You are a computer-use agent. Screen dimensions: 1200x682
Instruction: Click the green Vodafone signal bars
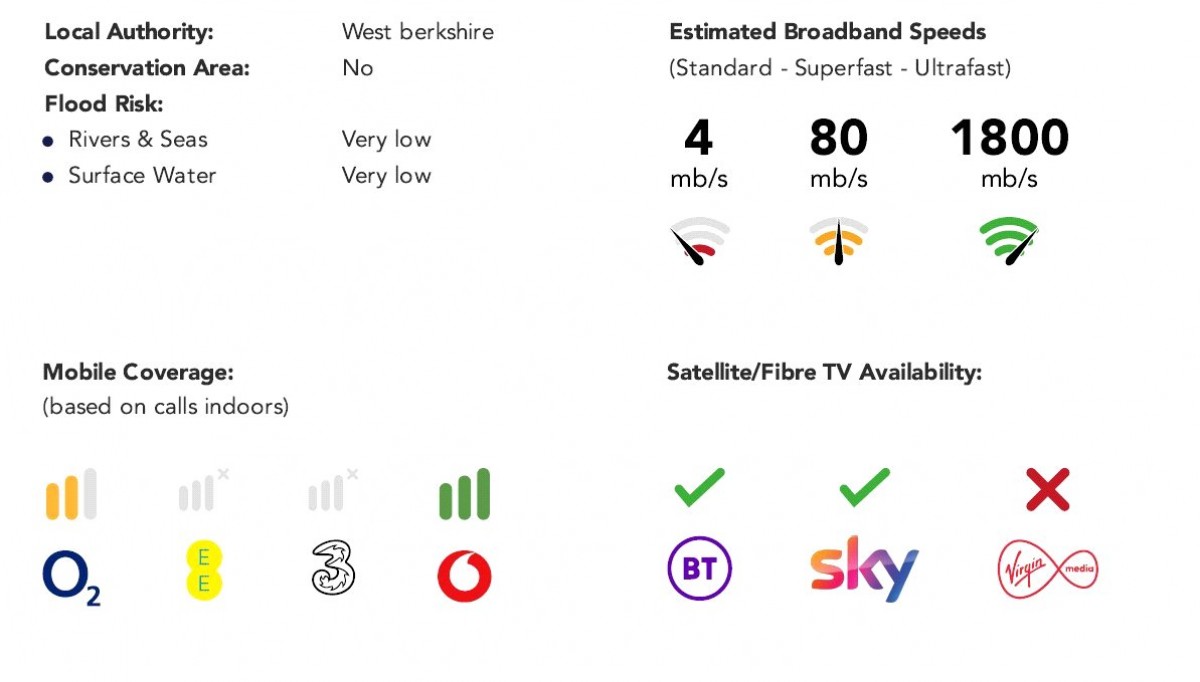[x=464, y=494]
